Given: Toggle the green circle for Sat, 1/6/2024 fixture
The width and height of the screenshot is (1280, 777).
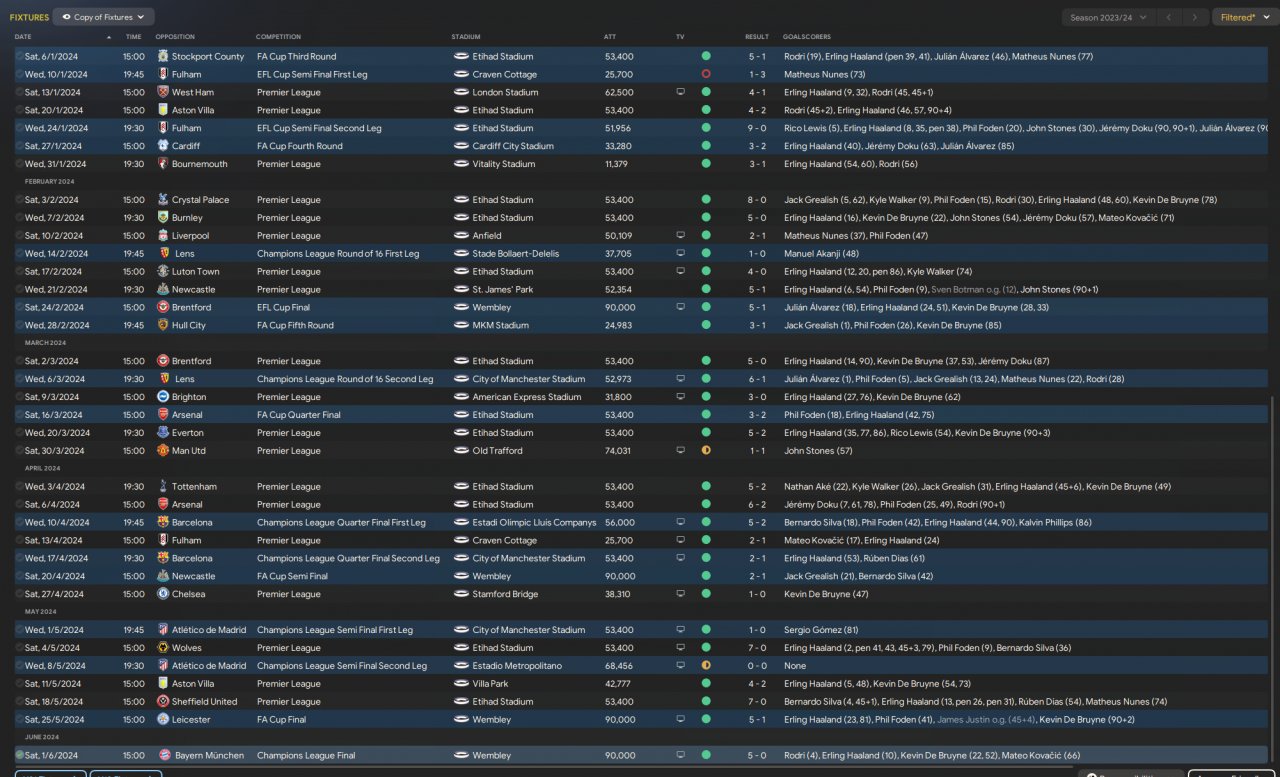Looking at the screenshot, I should [x=19, y=756].
